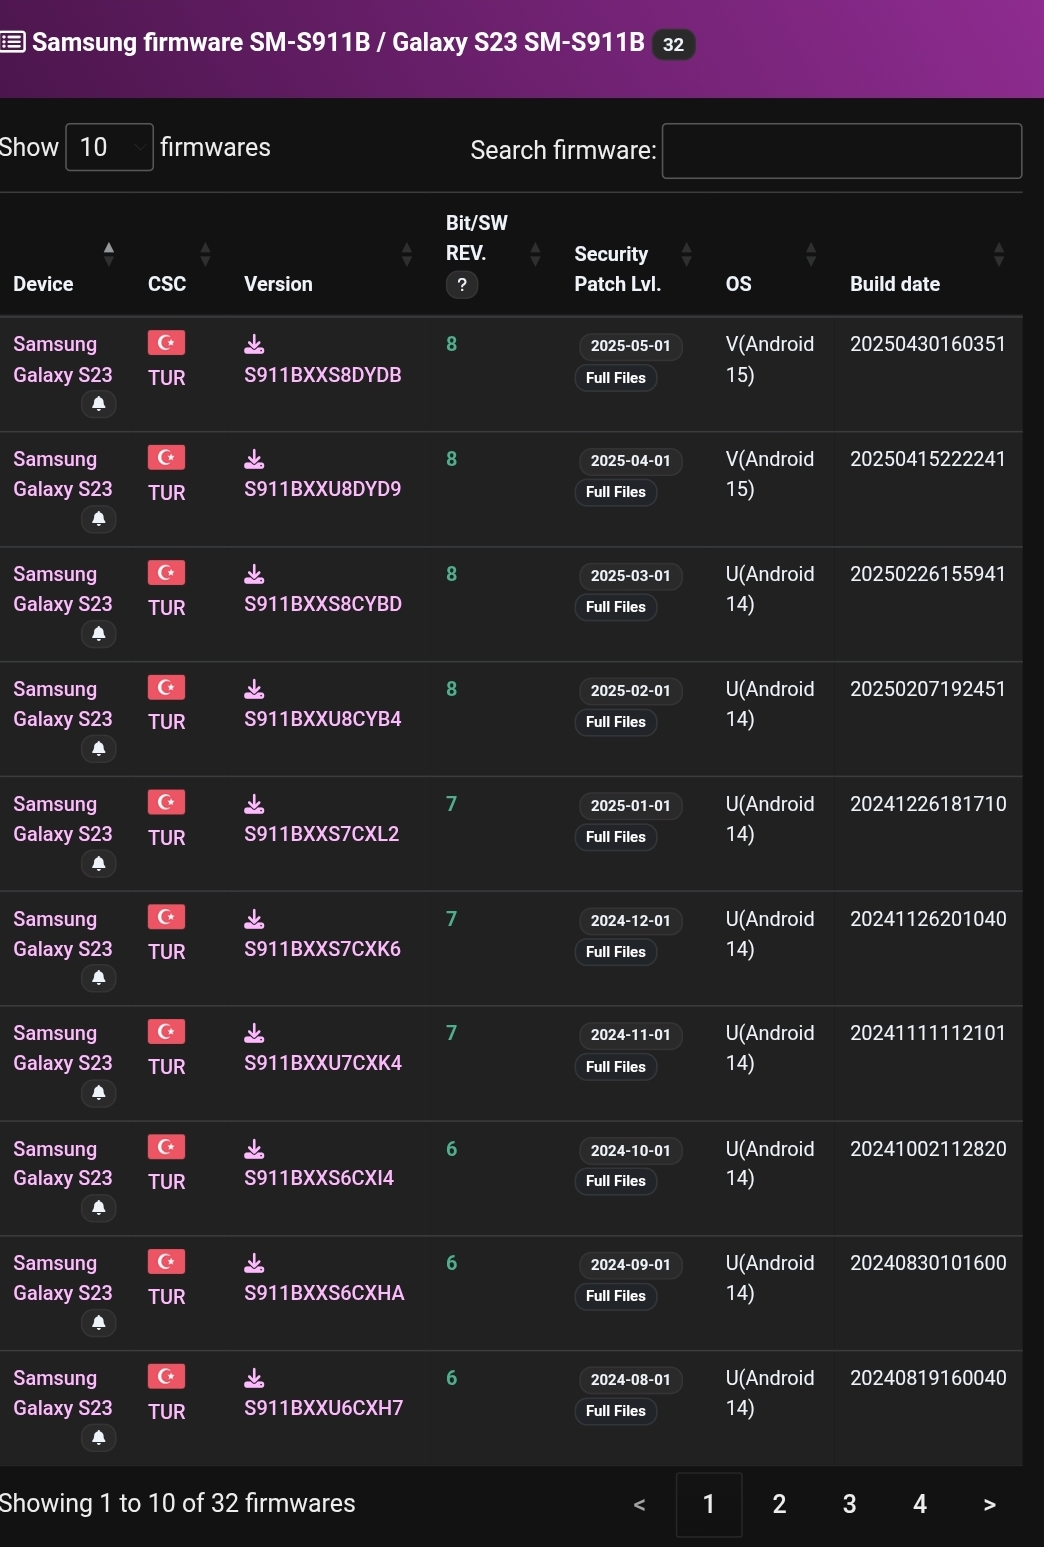The image size is (1044, 1547).
Task: Click download icon above S911BXXU6CXH7
Action: (255, 1378)
